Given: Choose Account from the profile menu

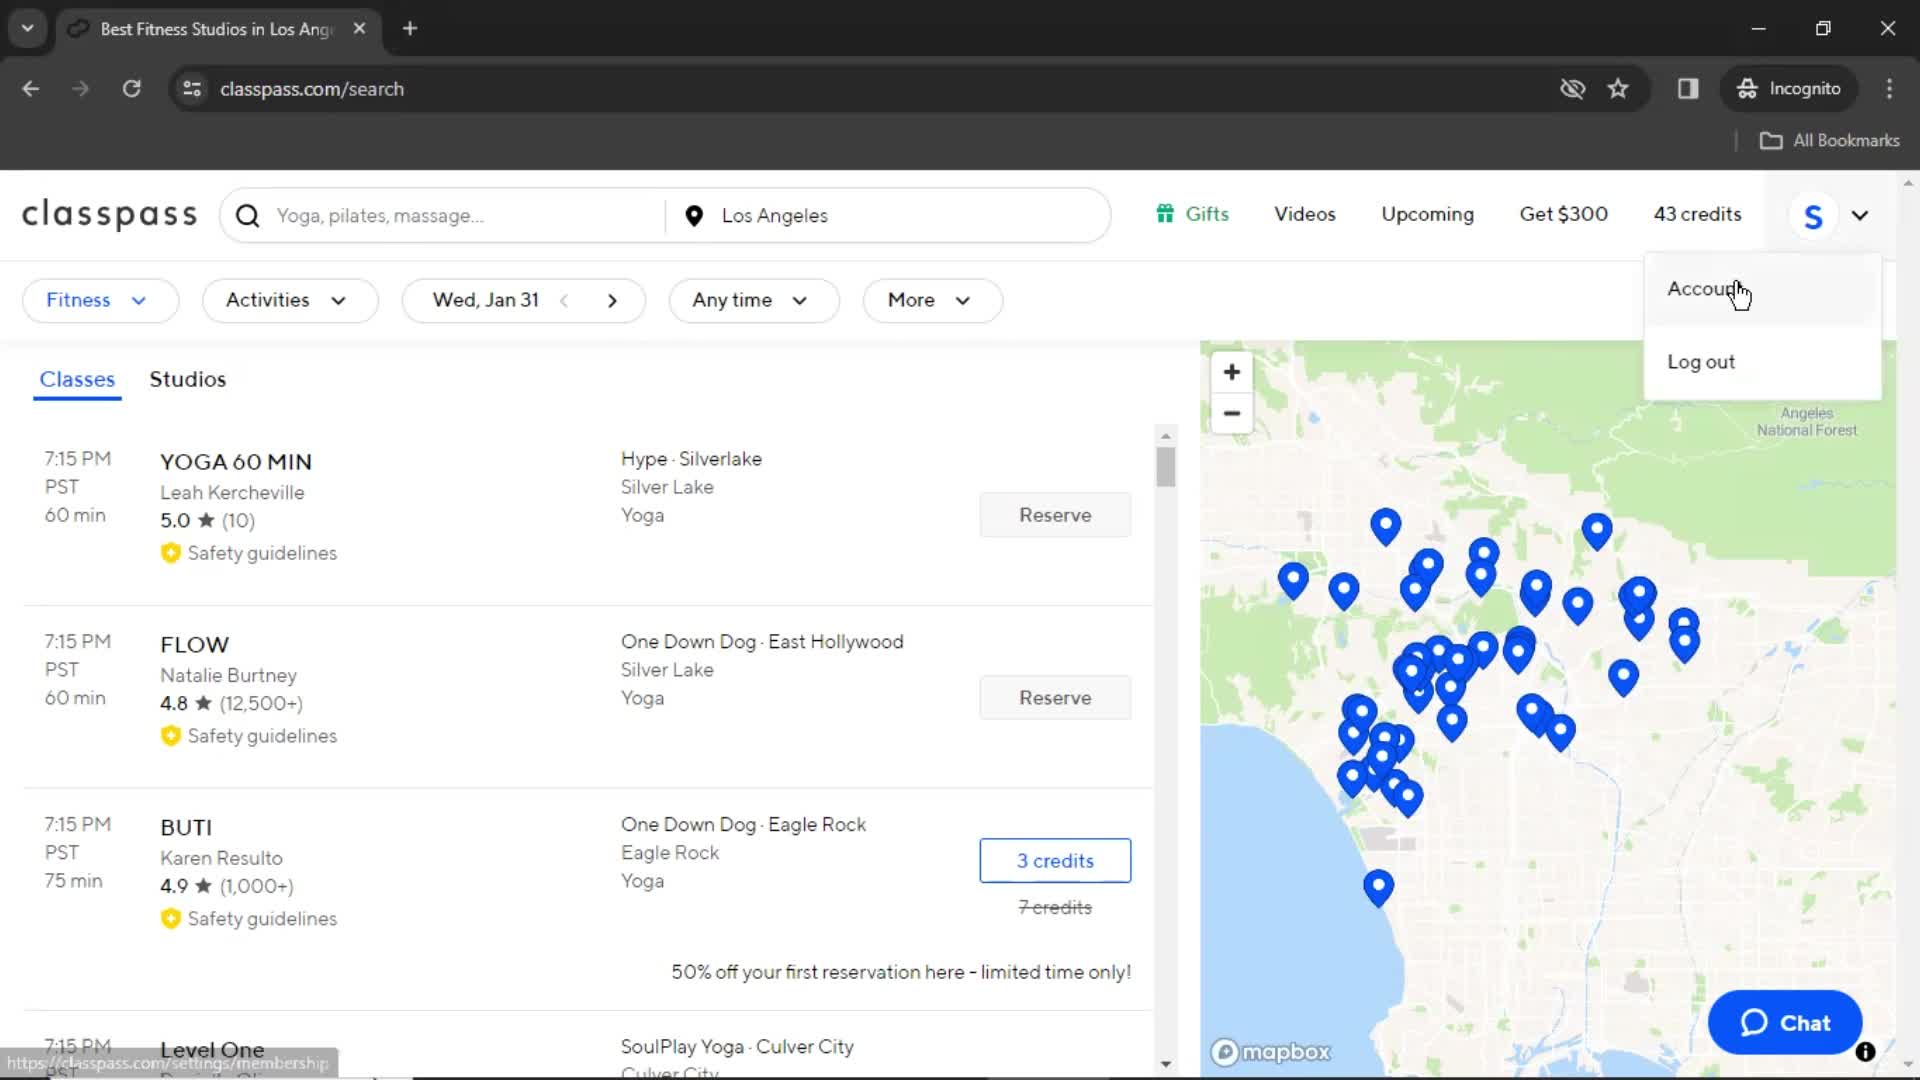Looking at the screenshot, I should [x=1762, y=289].
